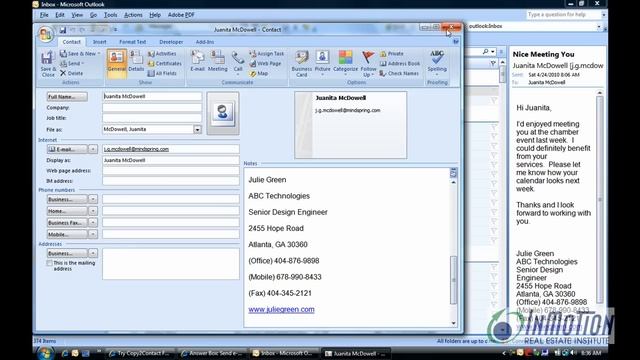Open the dropdown arrow beside Business Fax

(x=93, y=223)
